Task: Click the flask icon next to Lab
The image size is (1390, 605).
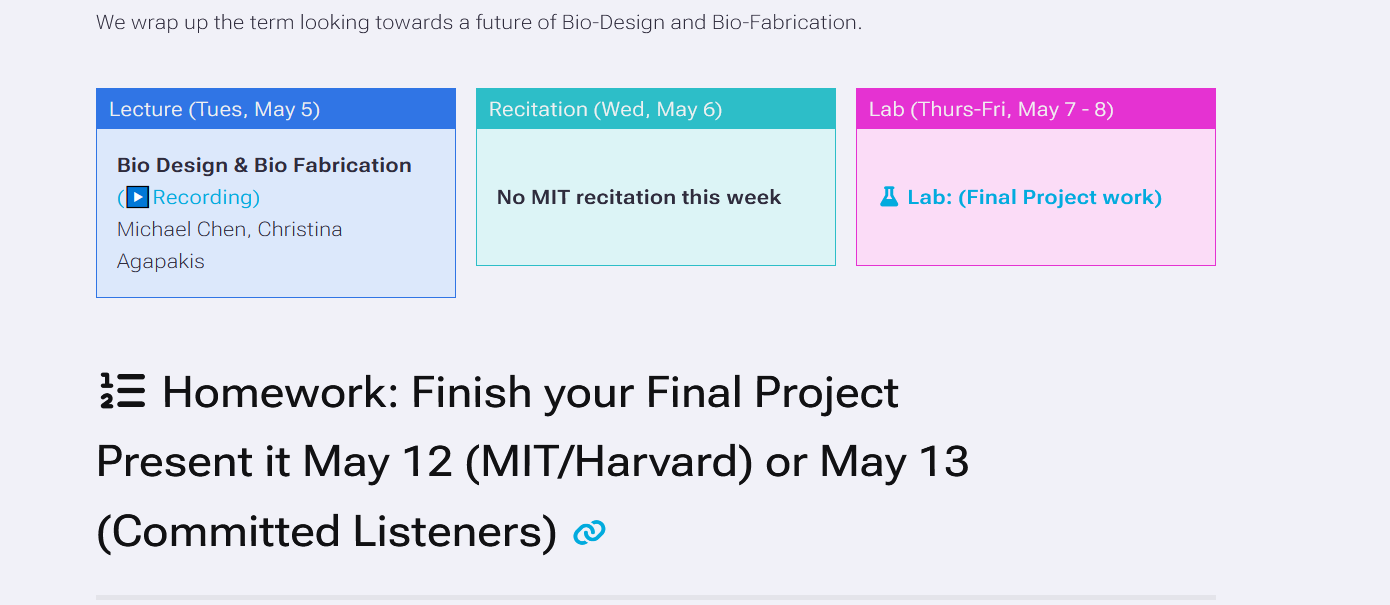Action: point(889,197)
